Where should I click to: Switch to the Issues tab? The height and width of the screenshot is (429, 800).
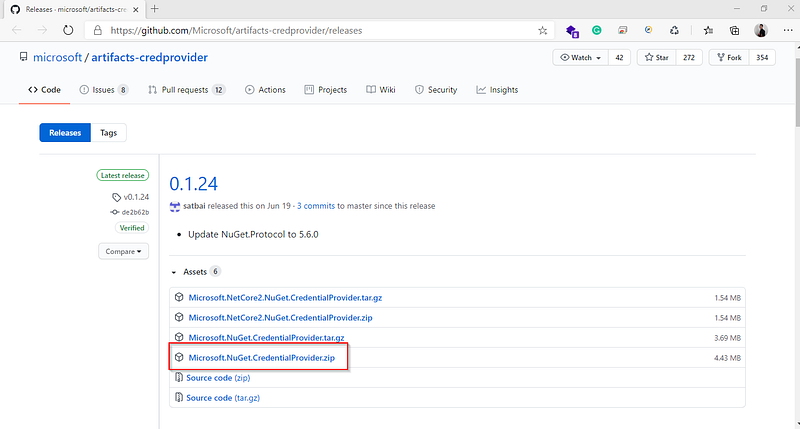pyautogui.click(x=104, y=90)
